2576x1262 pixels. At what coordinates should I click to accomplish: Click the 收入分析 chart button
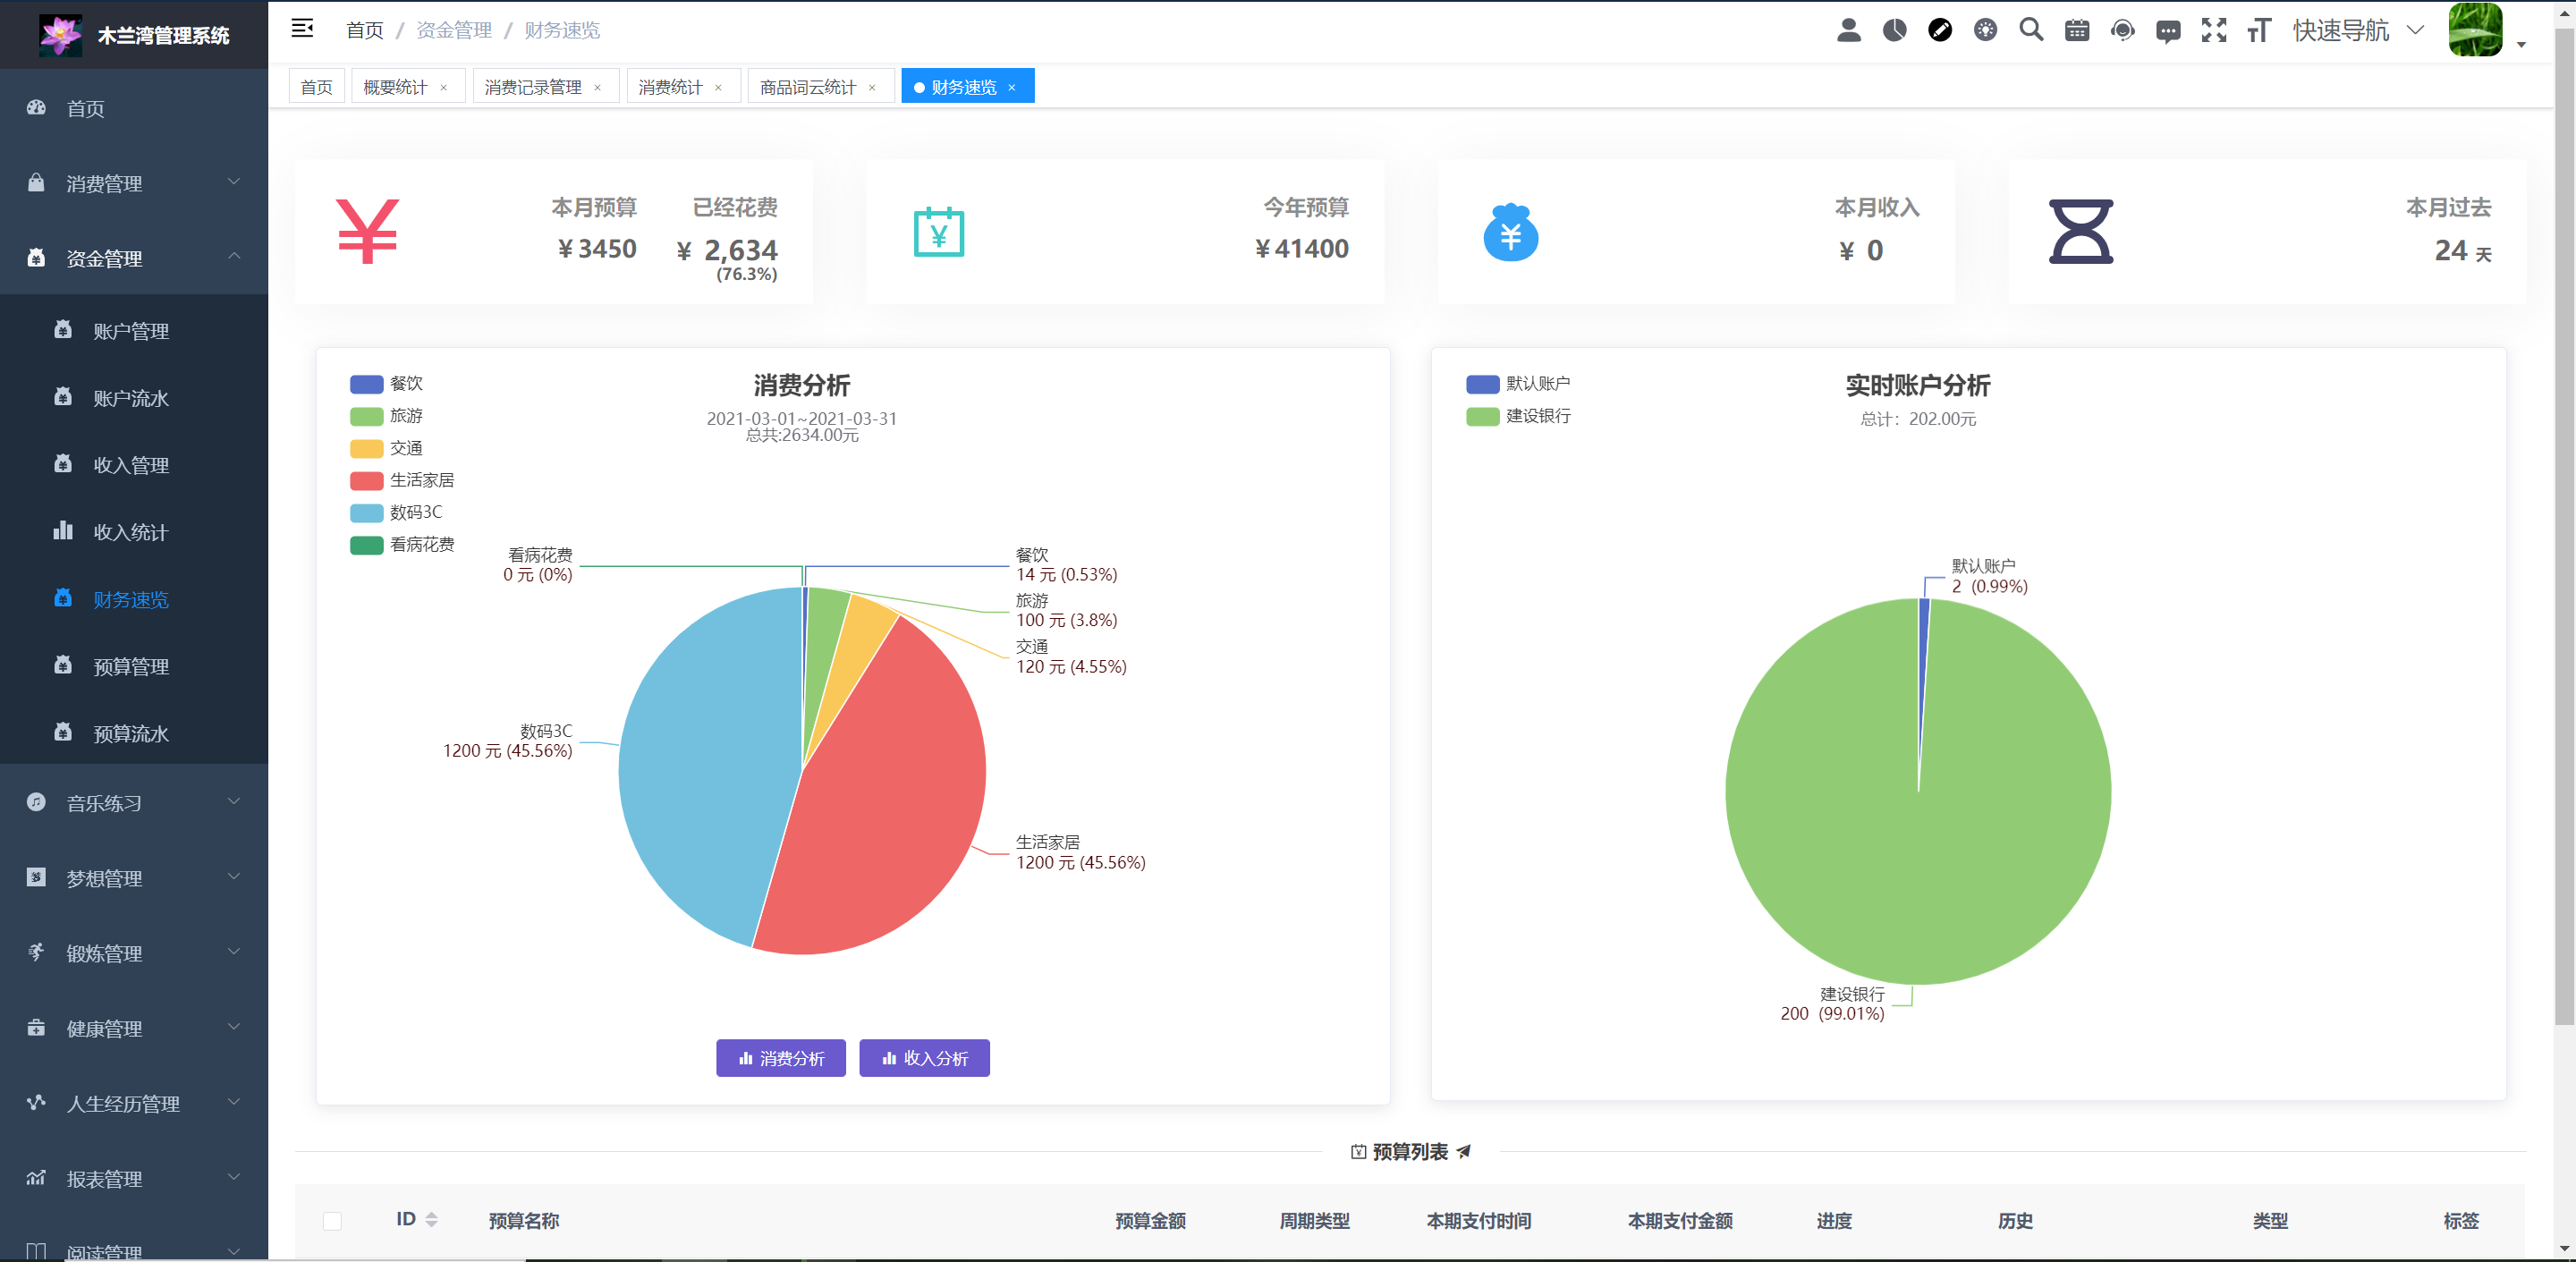(x=925, y=1058)
